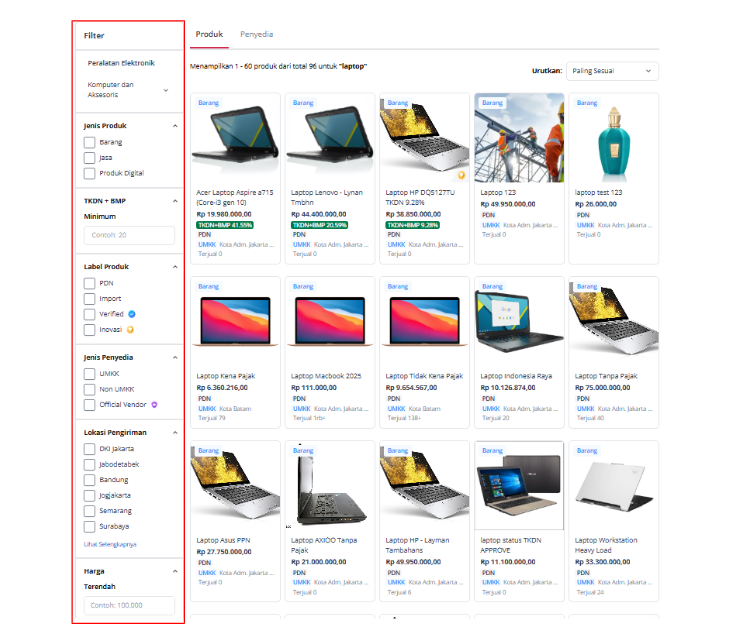
Task: Click the TKDN+BMP 41.55% badge
Action: (x=225, y=225)
